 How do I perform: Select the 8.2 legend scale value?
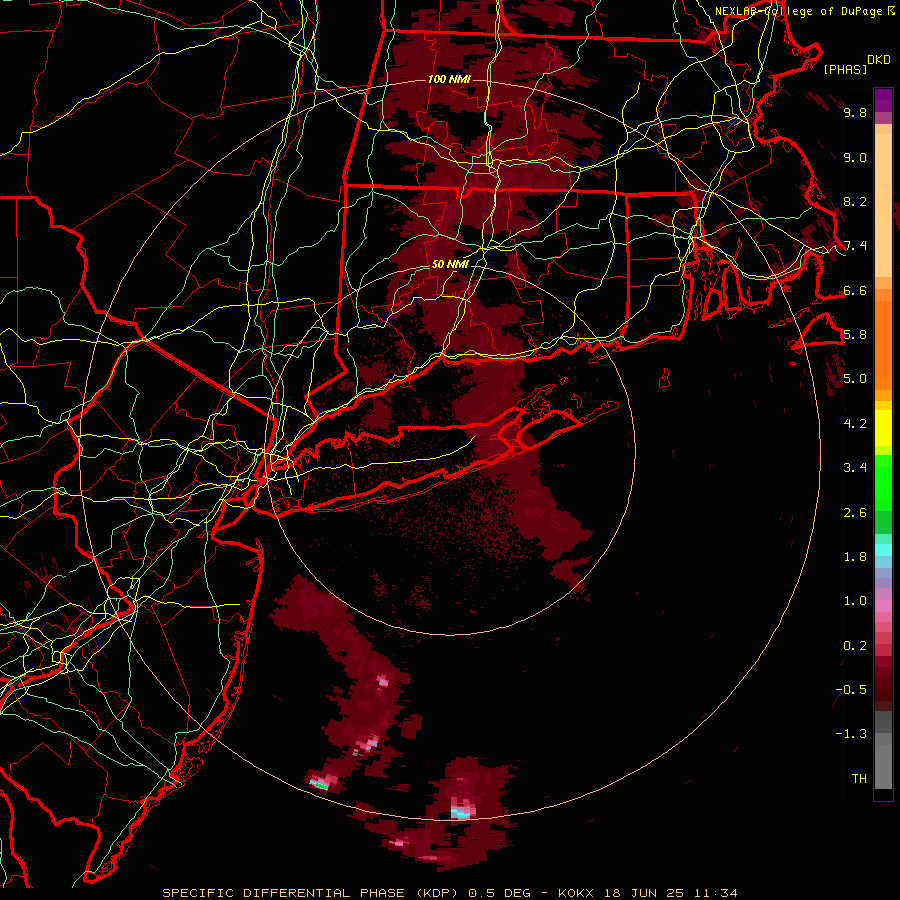tap(855, 201)
